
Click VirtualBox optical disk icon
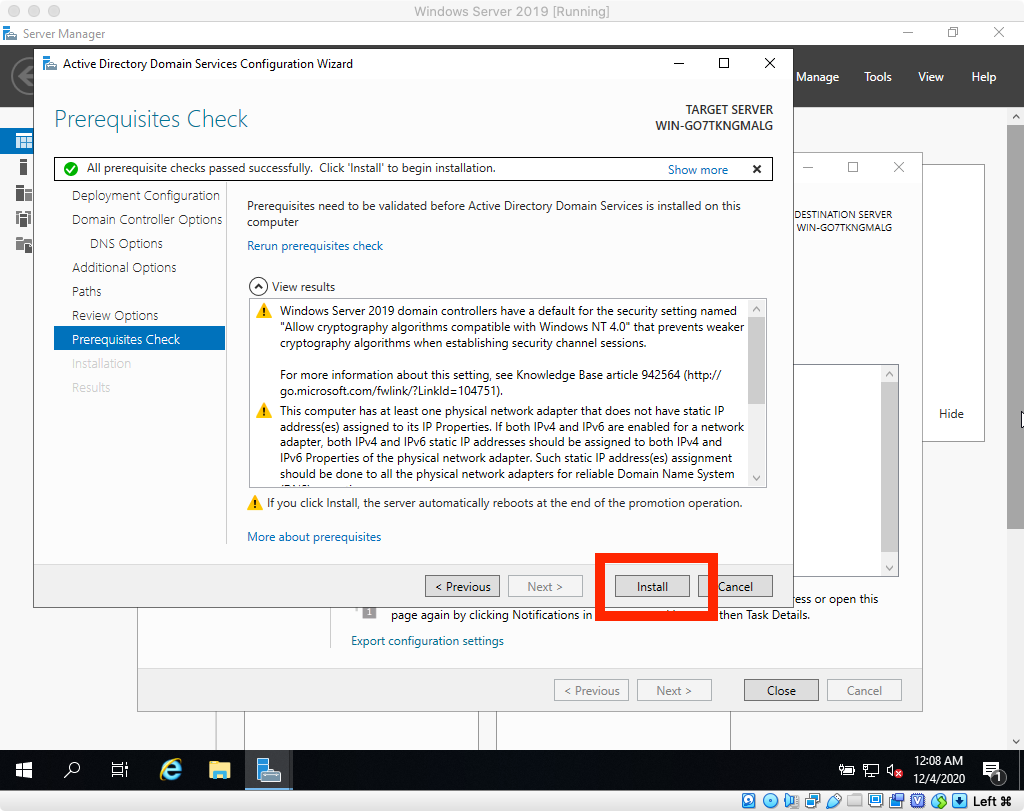click(x=770, y=801)
